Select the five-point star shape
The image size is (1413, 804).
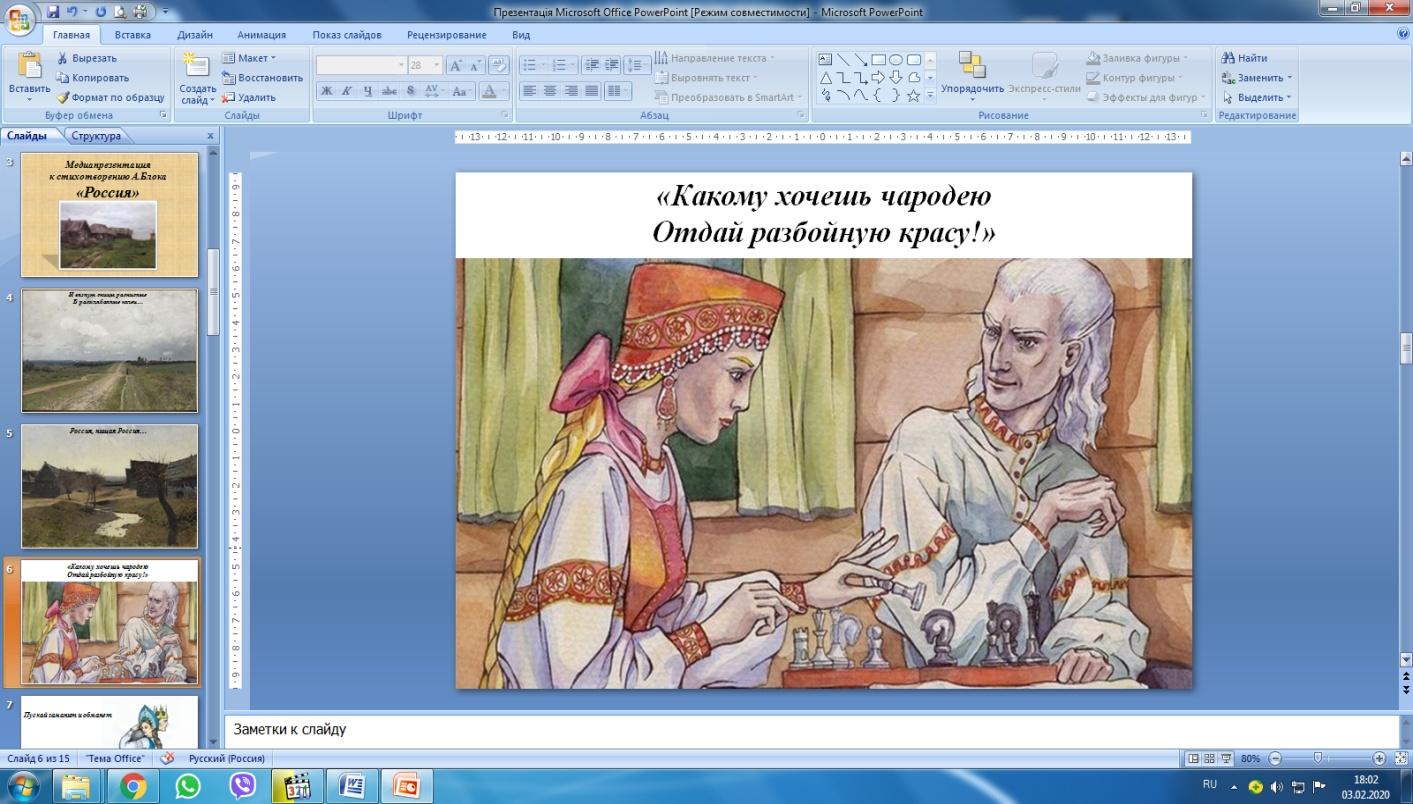point(913,96)
